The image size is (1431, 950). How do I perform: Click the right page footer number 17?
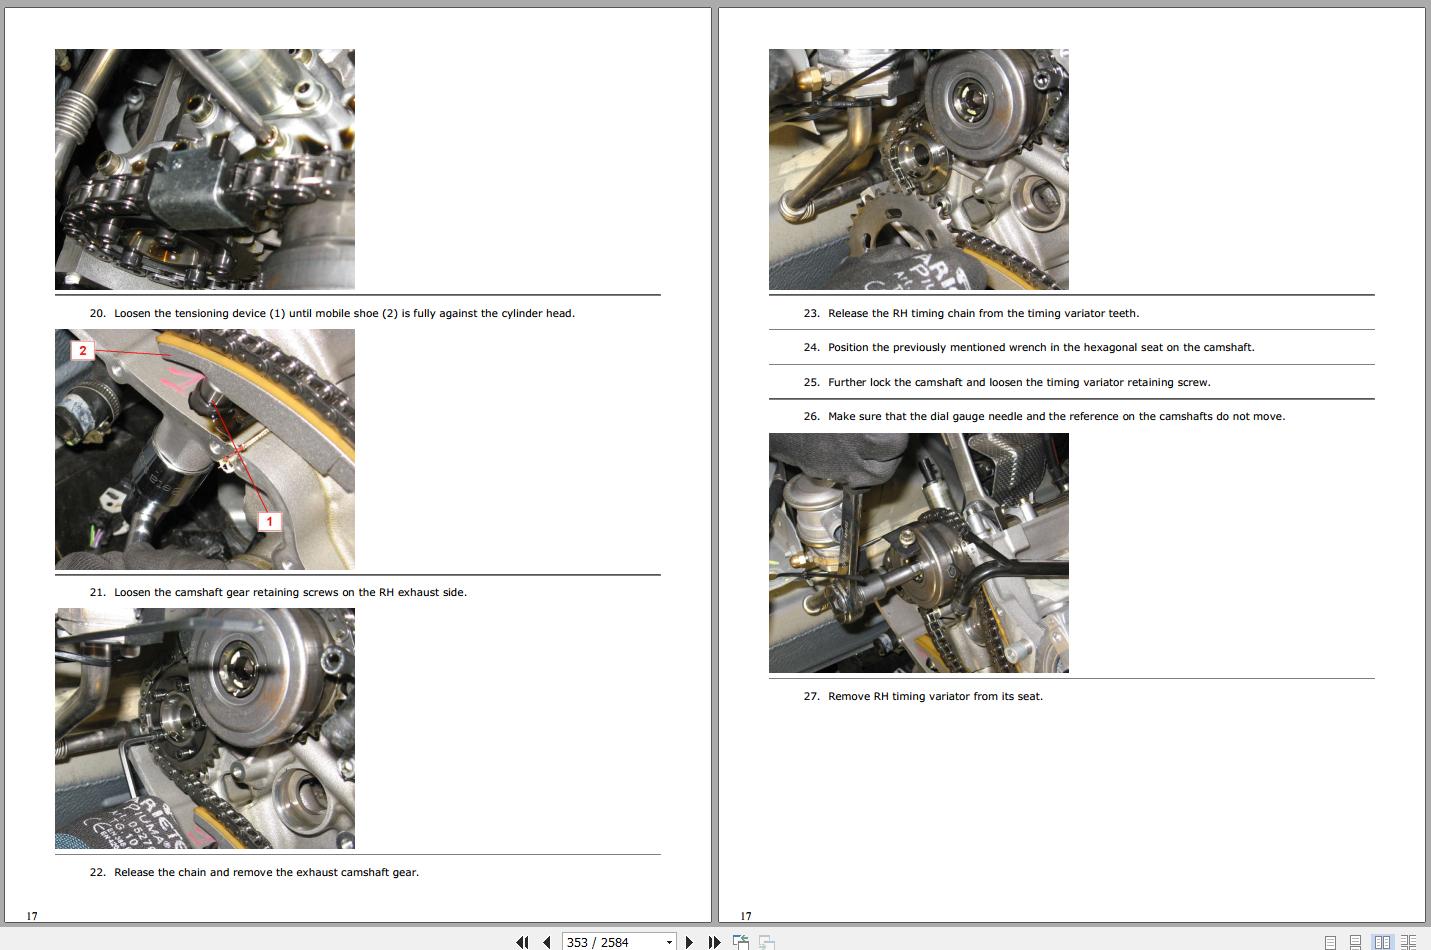(x=746, y=915)
